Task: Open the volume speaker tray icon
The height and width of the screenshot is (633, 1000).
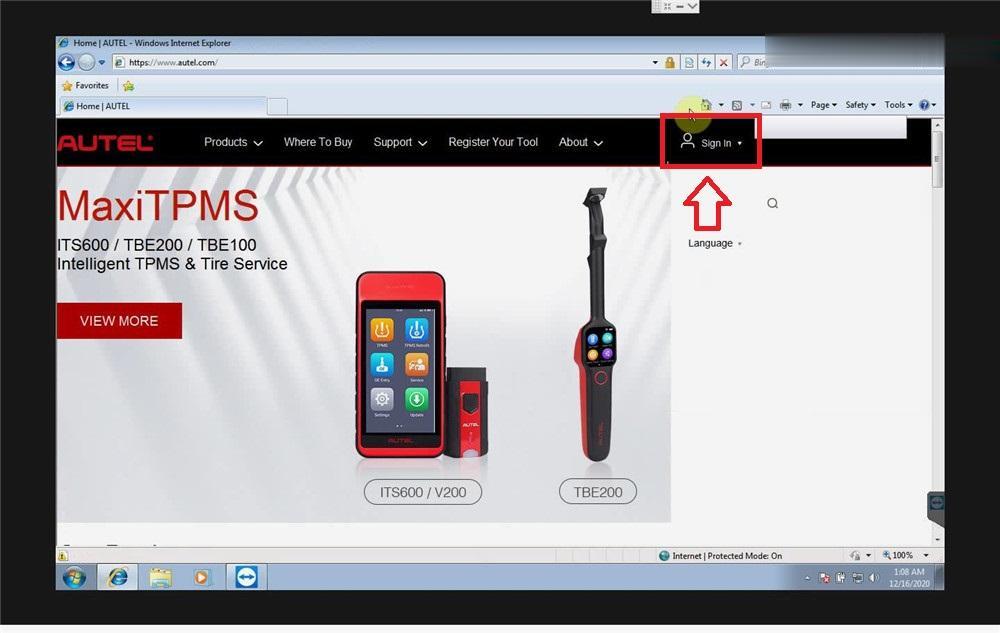Action: [873, 578]
